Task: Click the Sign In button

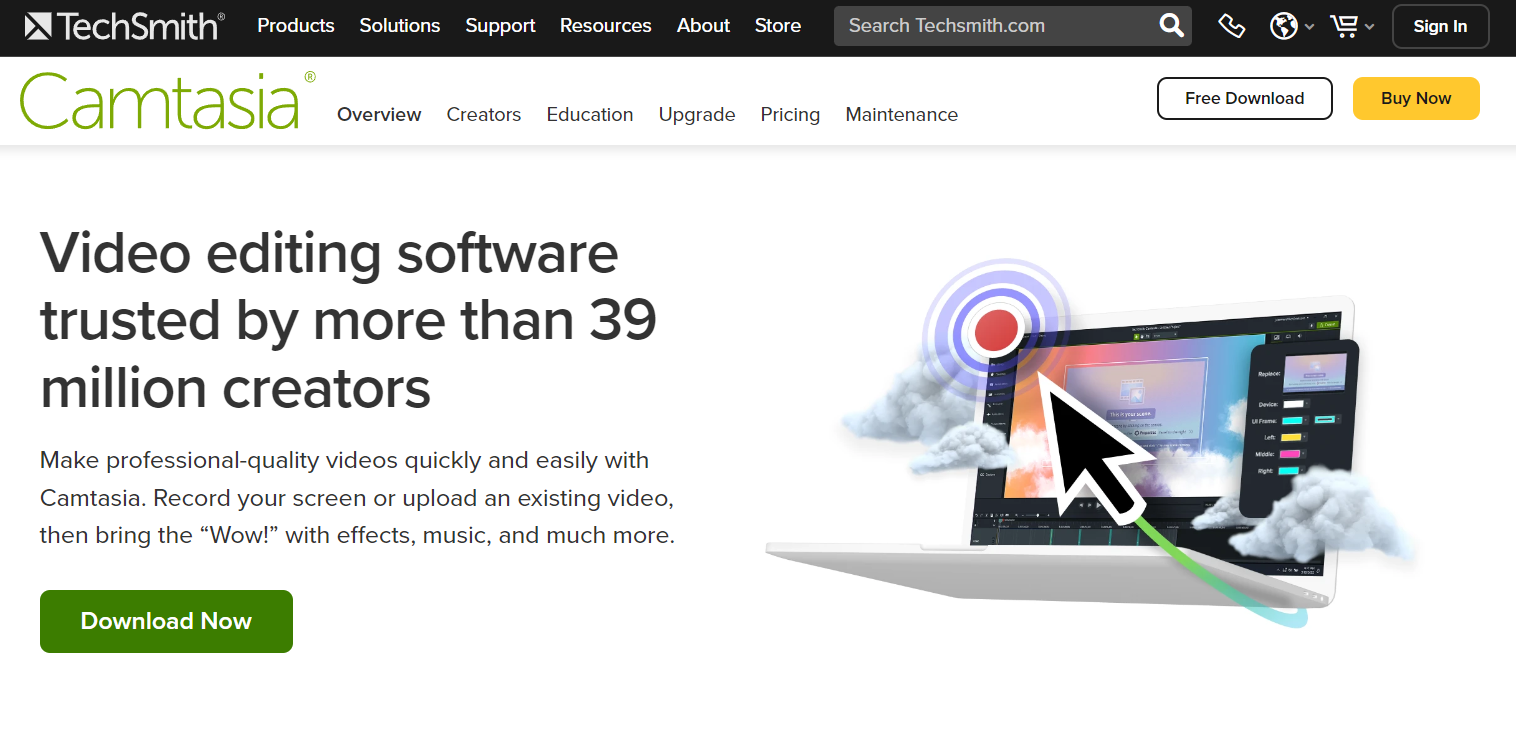Action: pyautogui.click(x=1440, y=27)
